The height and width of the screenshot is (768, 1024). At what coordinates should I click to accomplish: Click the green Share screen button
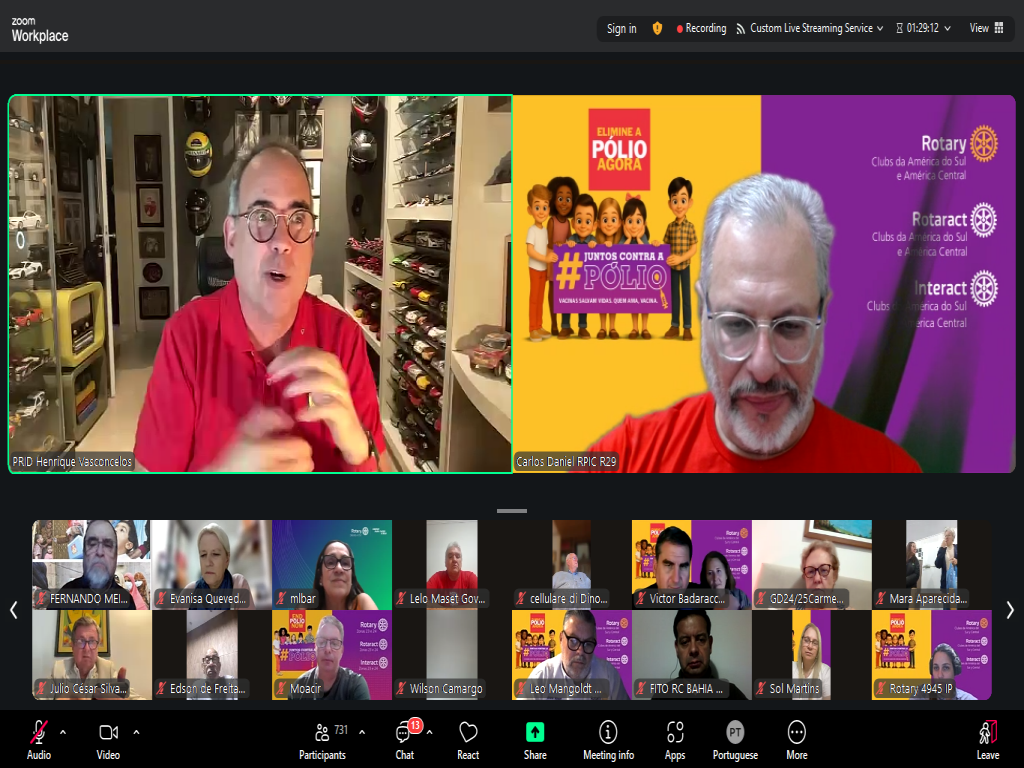pyautogui.click(x=535, y=740)
